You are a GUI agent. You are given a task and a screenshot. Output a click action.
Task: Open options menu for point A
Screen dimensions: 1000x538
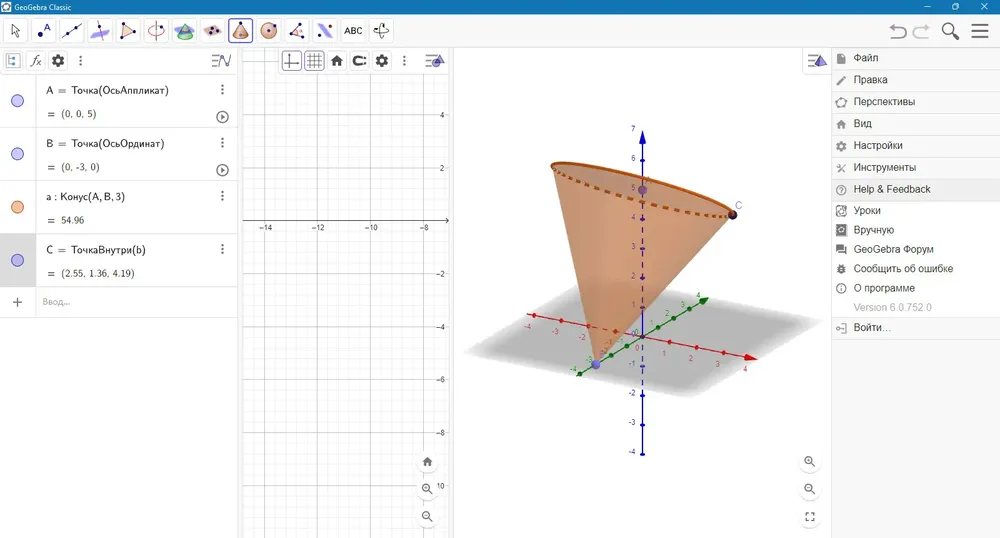(222, 90)
